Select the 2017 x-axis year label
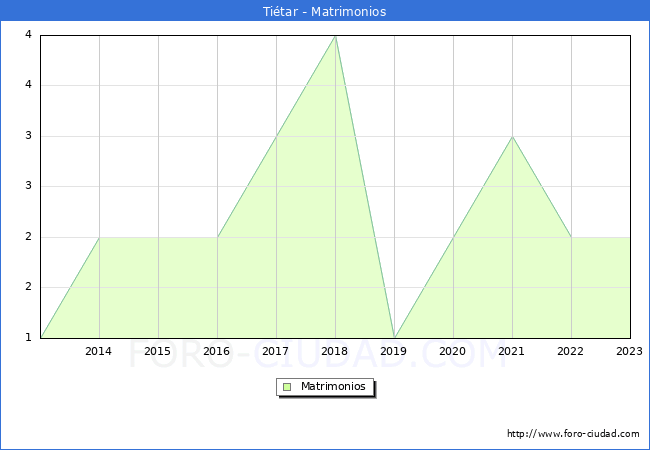The image size is (650, 450). (x=276, y=351)
